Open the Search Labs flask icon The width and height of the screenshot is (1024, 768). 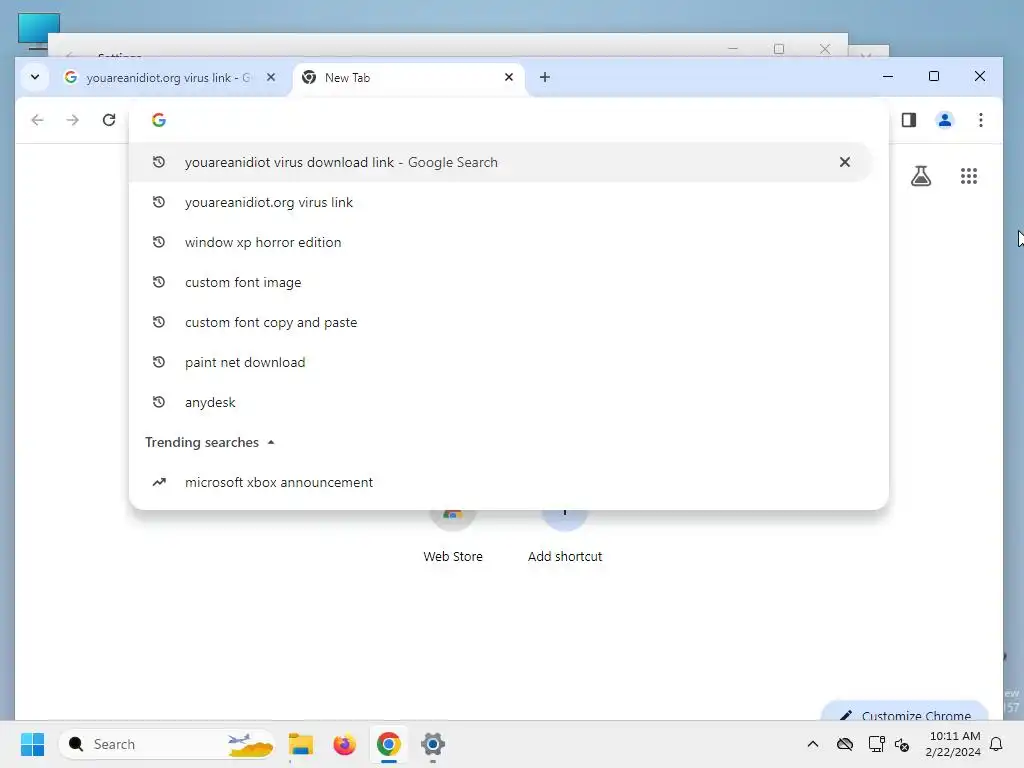921,176
